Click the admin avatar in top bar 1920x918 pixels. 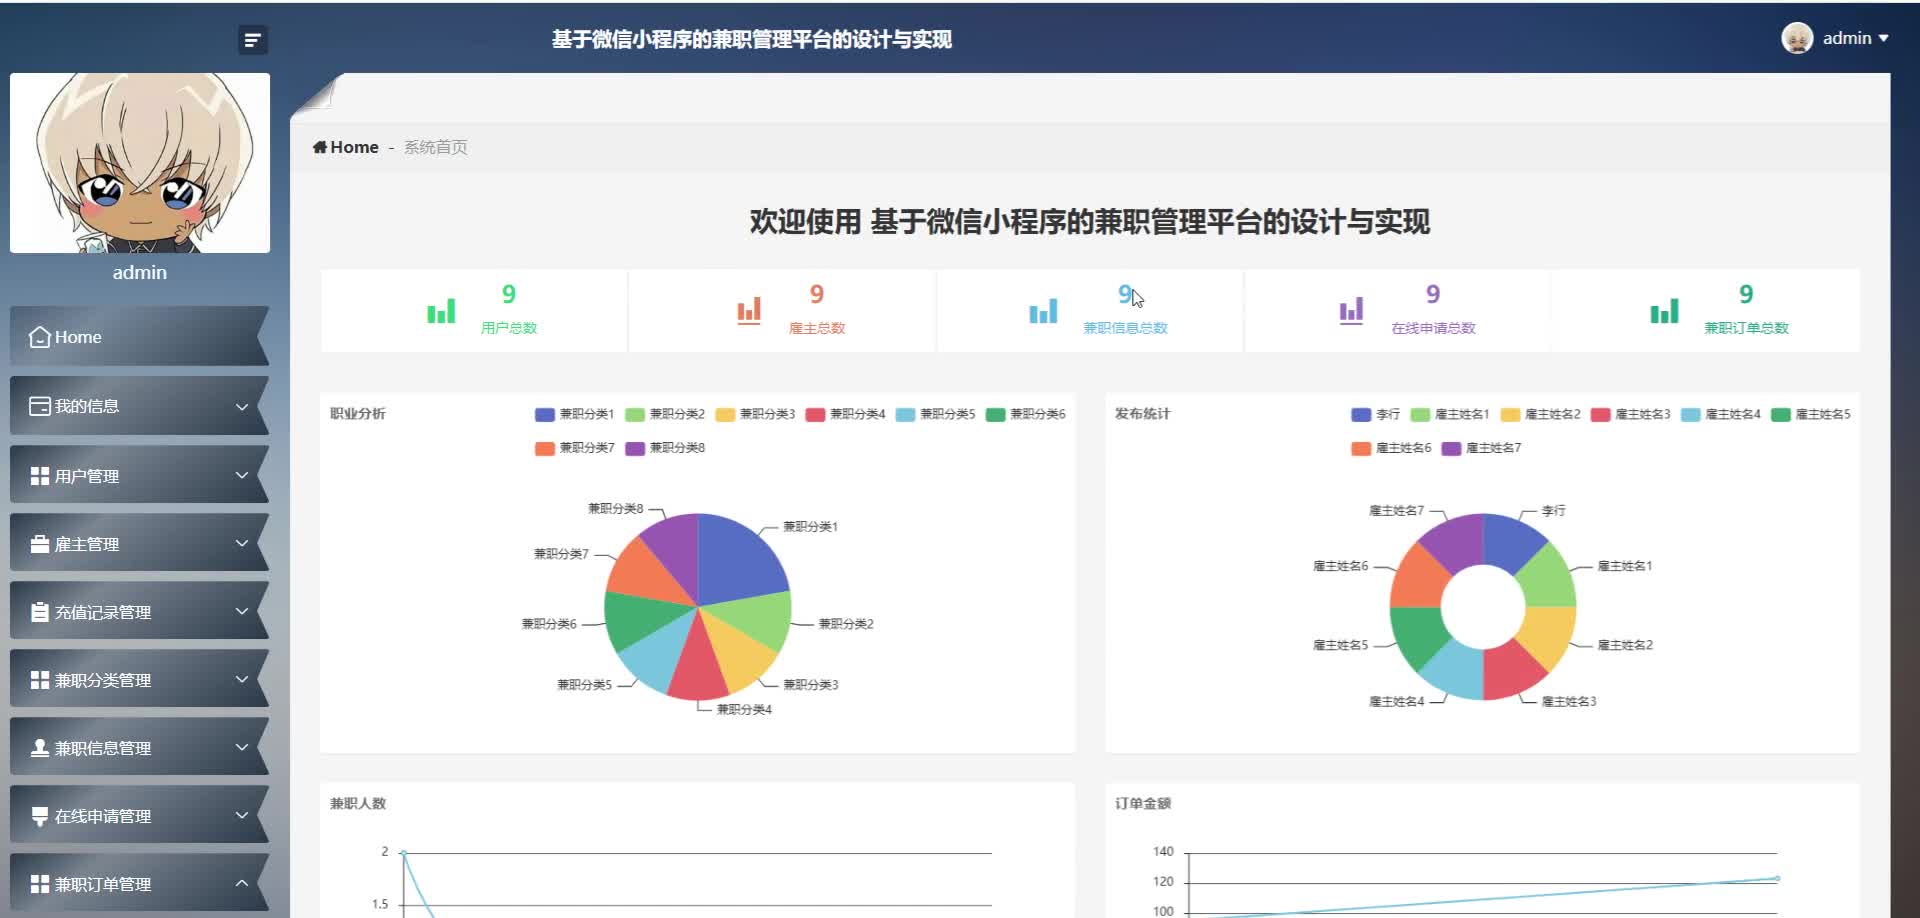click(1797, 38)
